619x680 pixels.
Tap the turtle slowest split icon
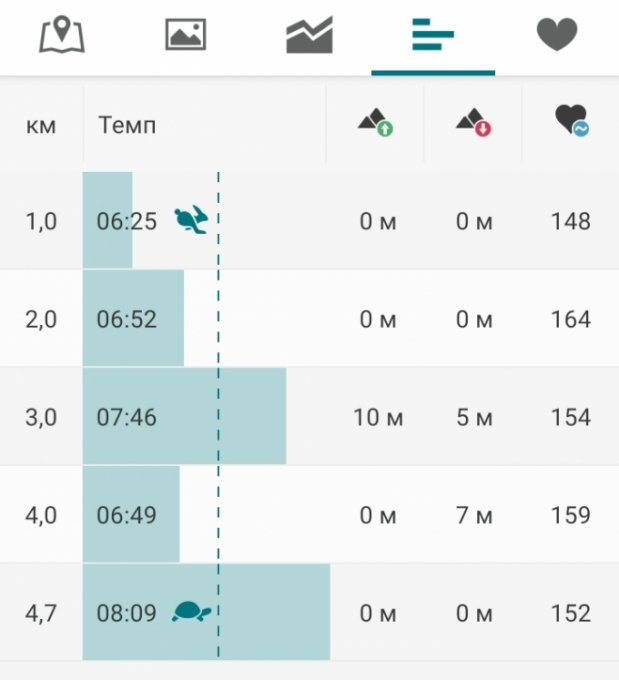tap(190, 612)
